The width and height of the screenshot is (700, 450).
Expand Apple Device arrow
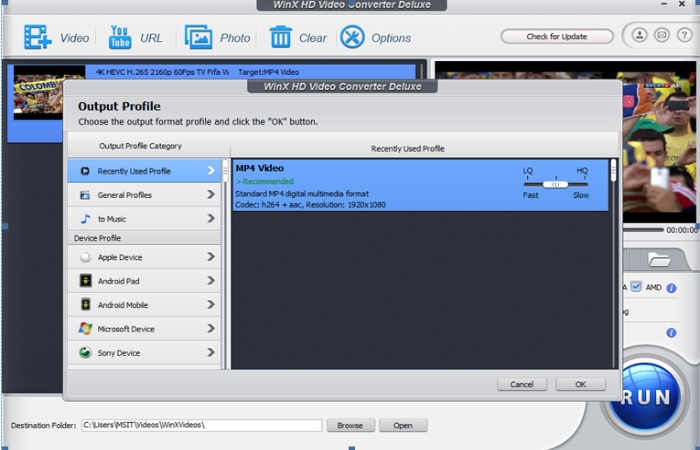pyautogui.click(x=211, y=257)
